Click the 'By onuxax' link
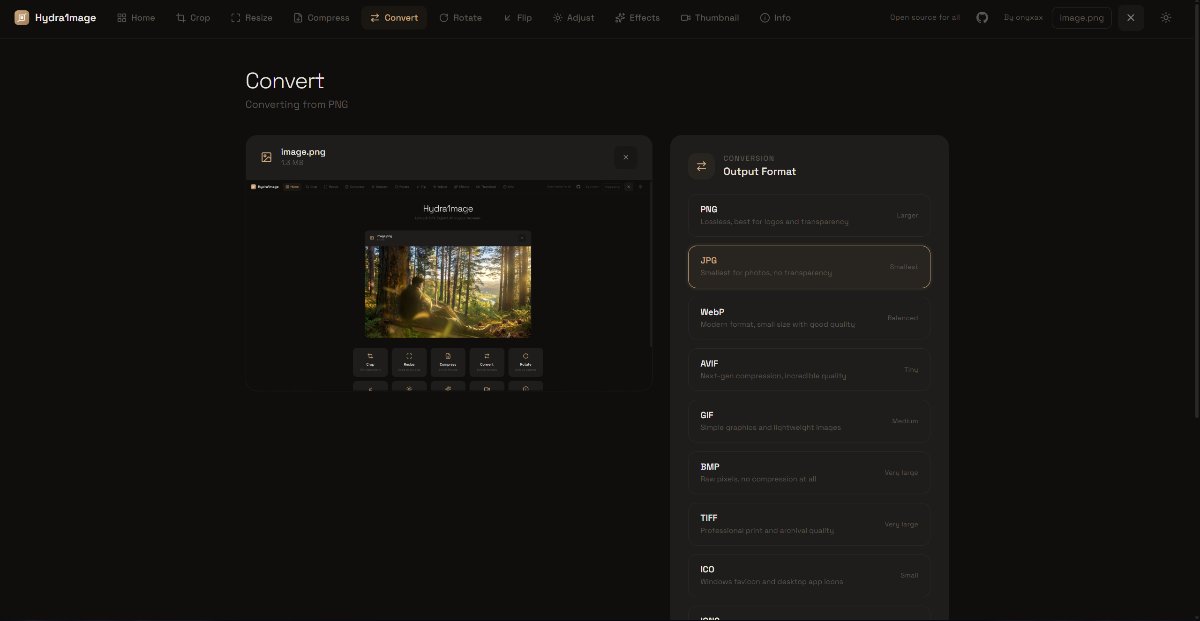The height and width of the screenshot is (621, 1200). click(1023, 18)
